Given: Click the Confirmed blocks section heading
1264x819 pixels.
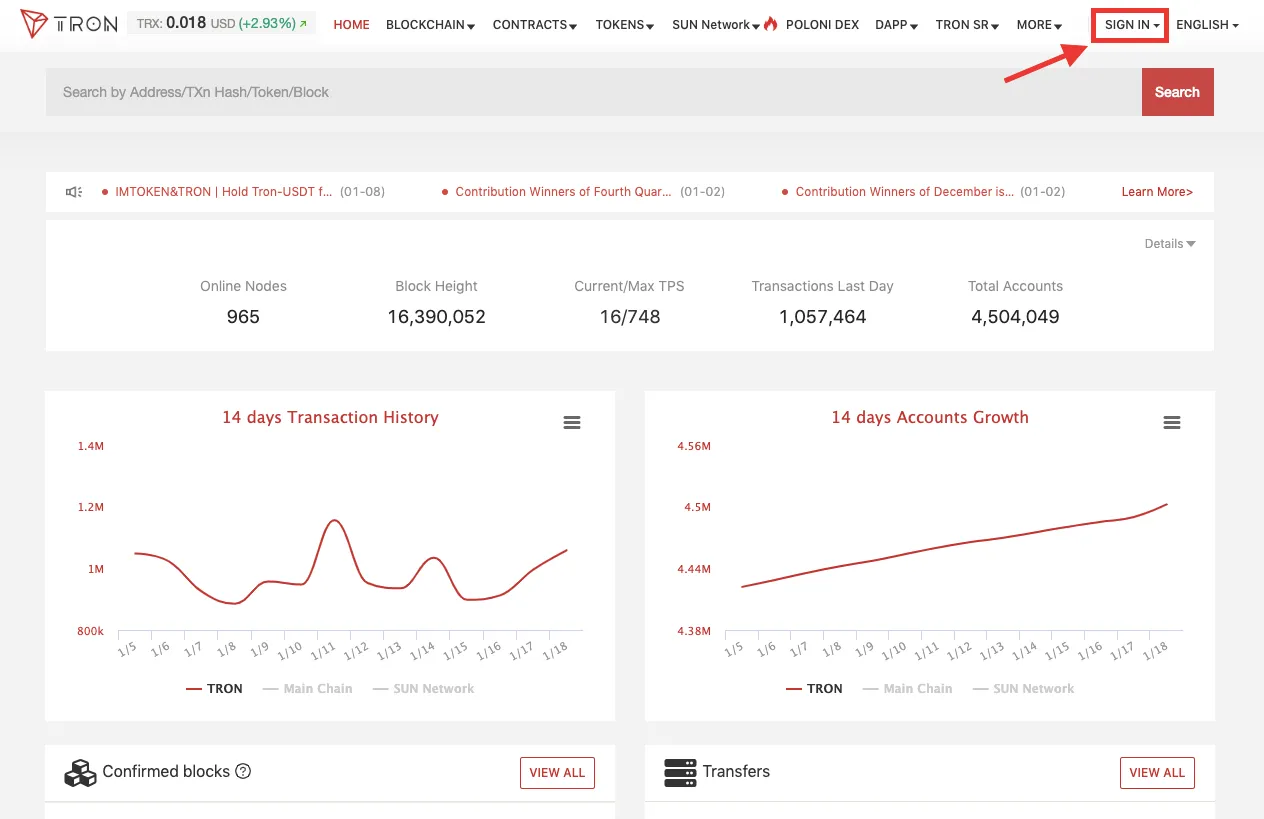Looking at the screenshot, I should pyautogui.click(x=166, y=771).
